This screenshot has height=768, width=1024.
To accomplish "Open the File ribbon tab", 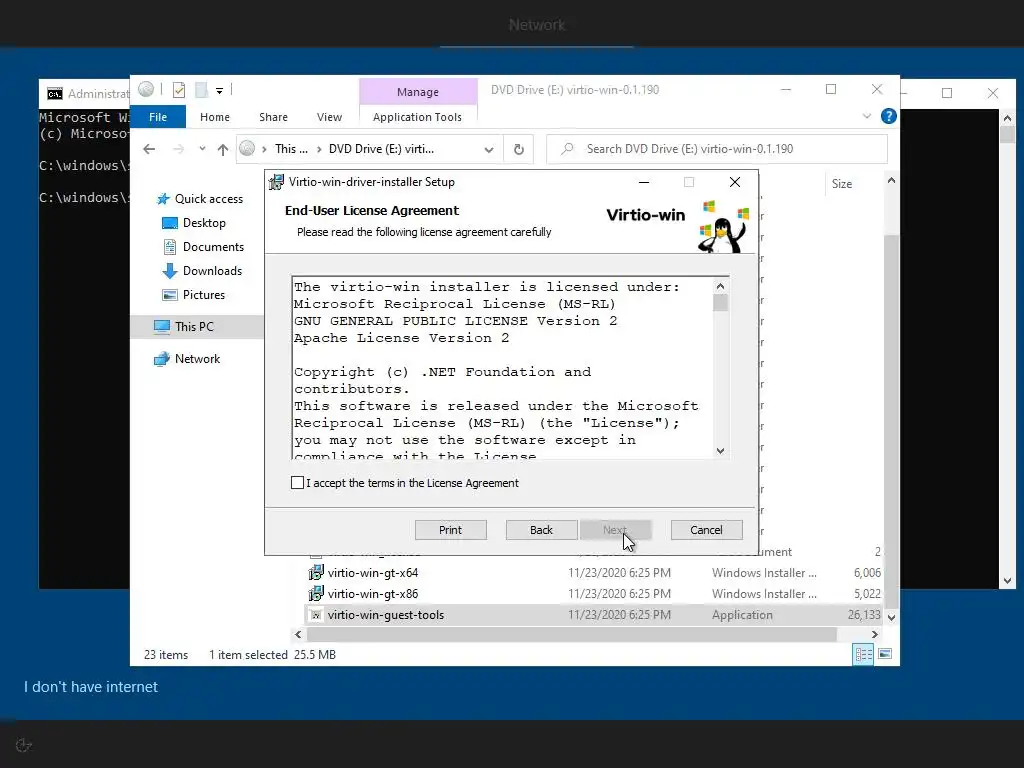I will pos(158,117).
